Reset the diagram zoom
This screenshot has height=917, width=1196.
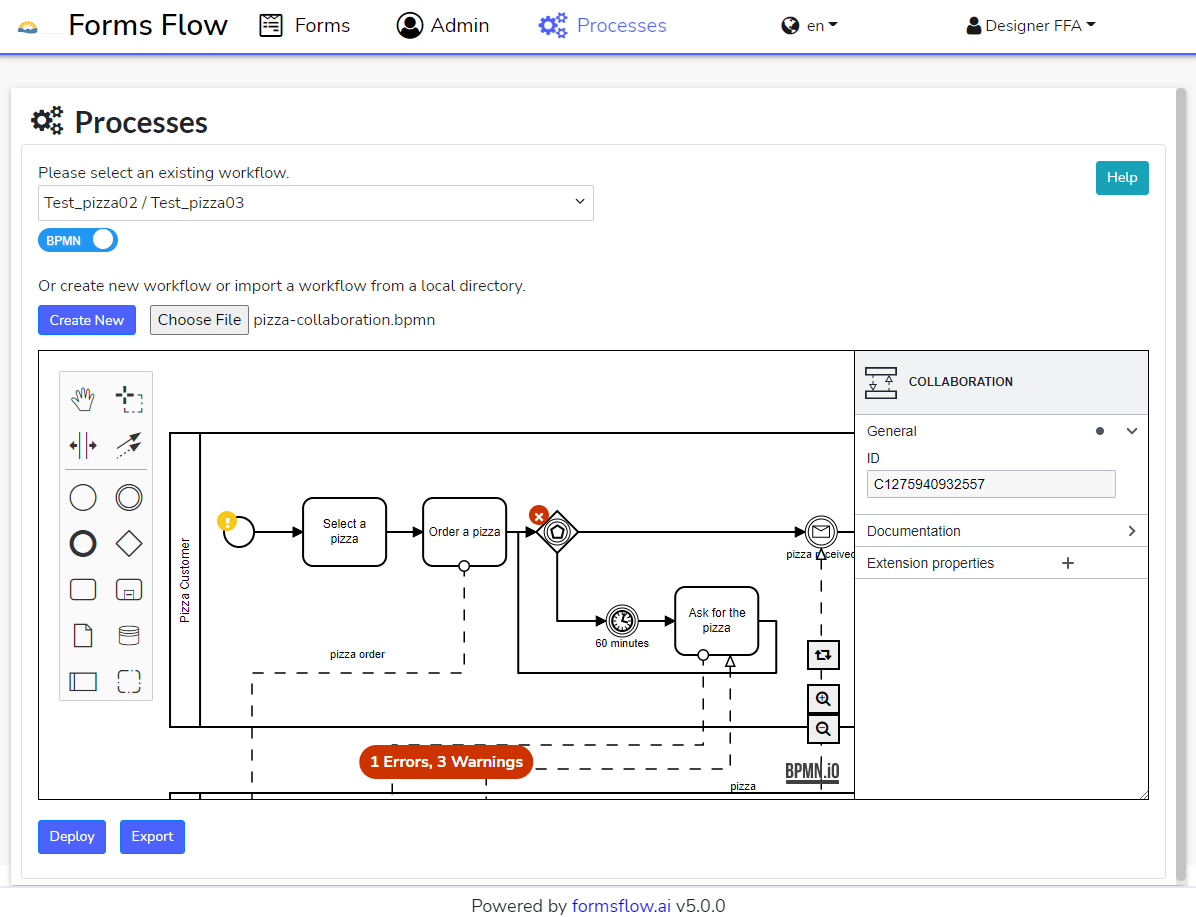(x=823, y=655)
